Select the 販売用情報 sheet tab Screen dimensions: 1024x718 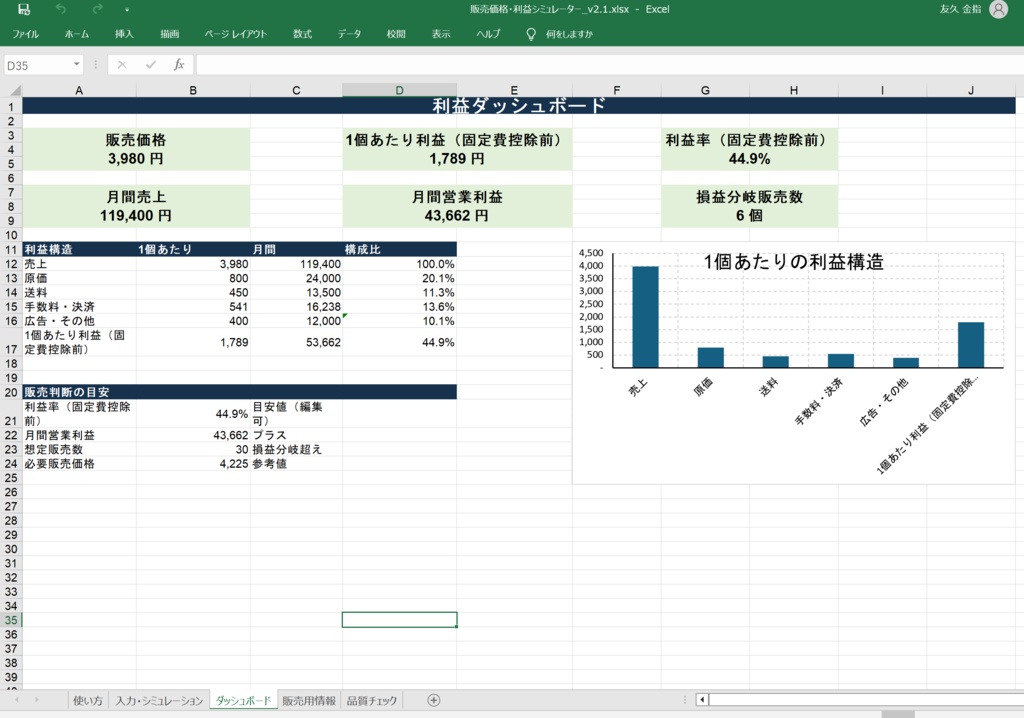[x=309, y=700]
